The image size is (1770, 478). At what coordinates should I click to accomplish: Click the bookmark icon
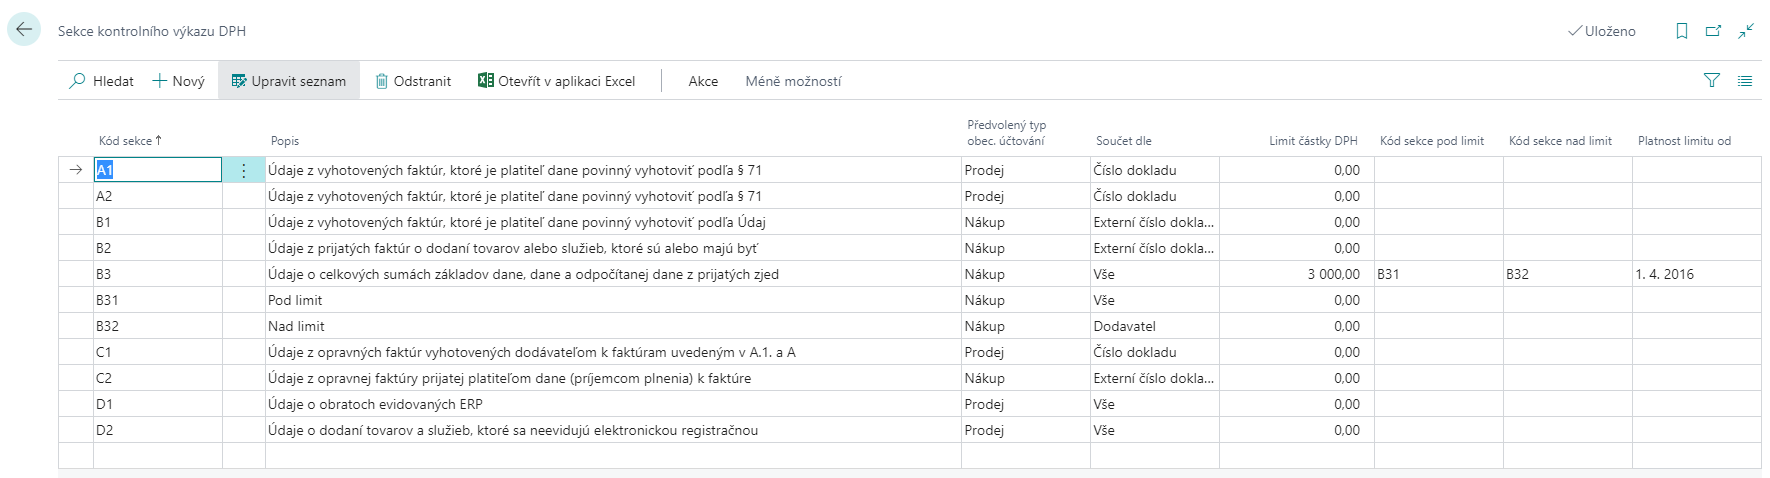(x=1682, y=31)
